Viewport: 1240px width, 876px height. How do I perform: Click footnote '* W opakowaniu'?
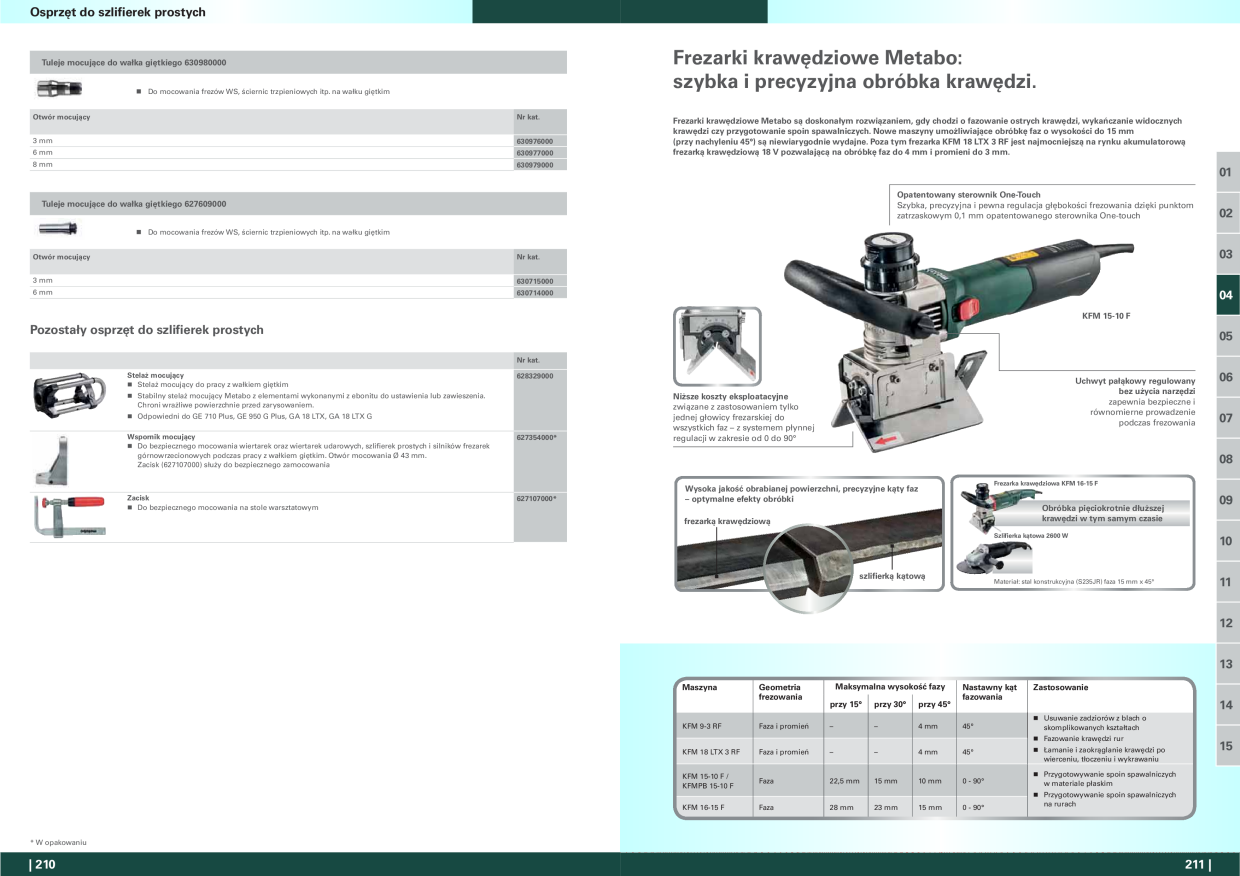[58, 843]
